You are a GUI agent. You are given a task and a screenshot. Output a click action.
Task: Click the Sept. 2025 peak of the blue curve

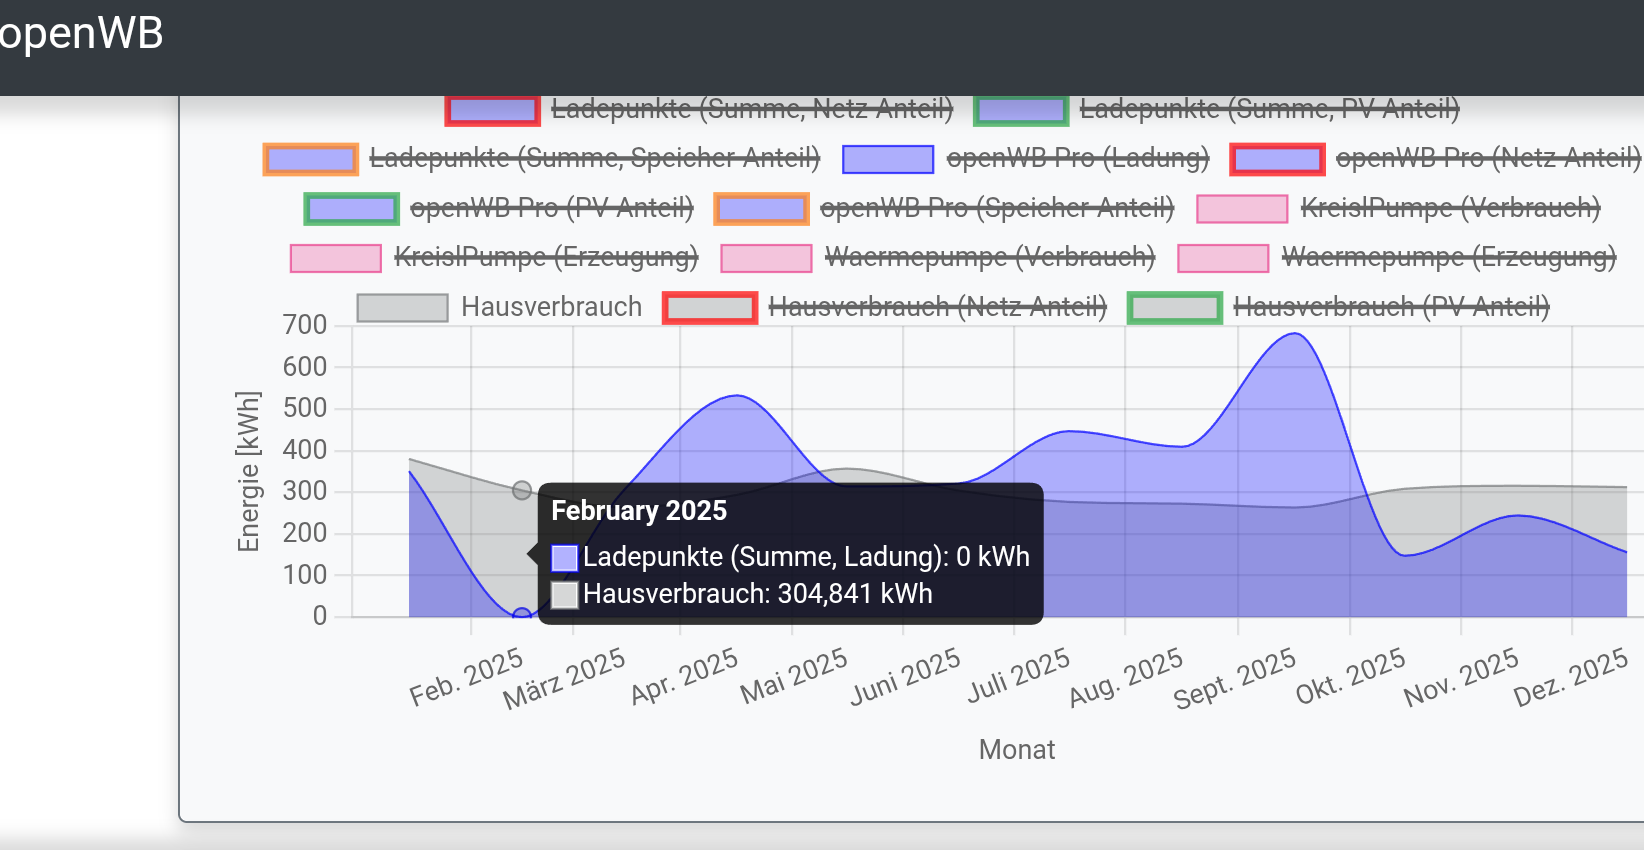tap(1294, 334)
